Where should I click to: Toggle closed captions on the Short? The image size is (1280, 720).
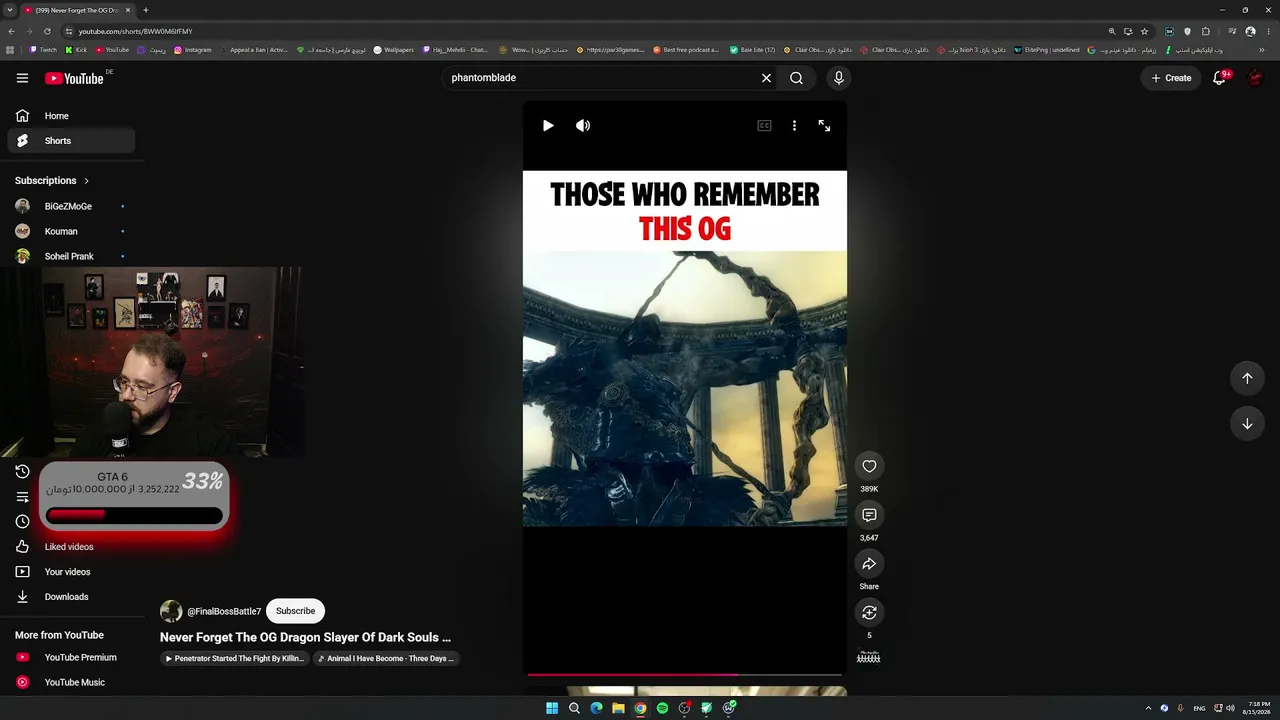pos(764,125)
